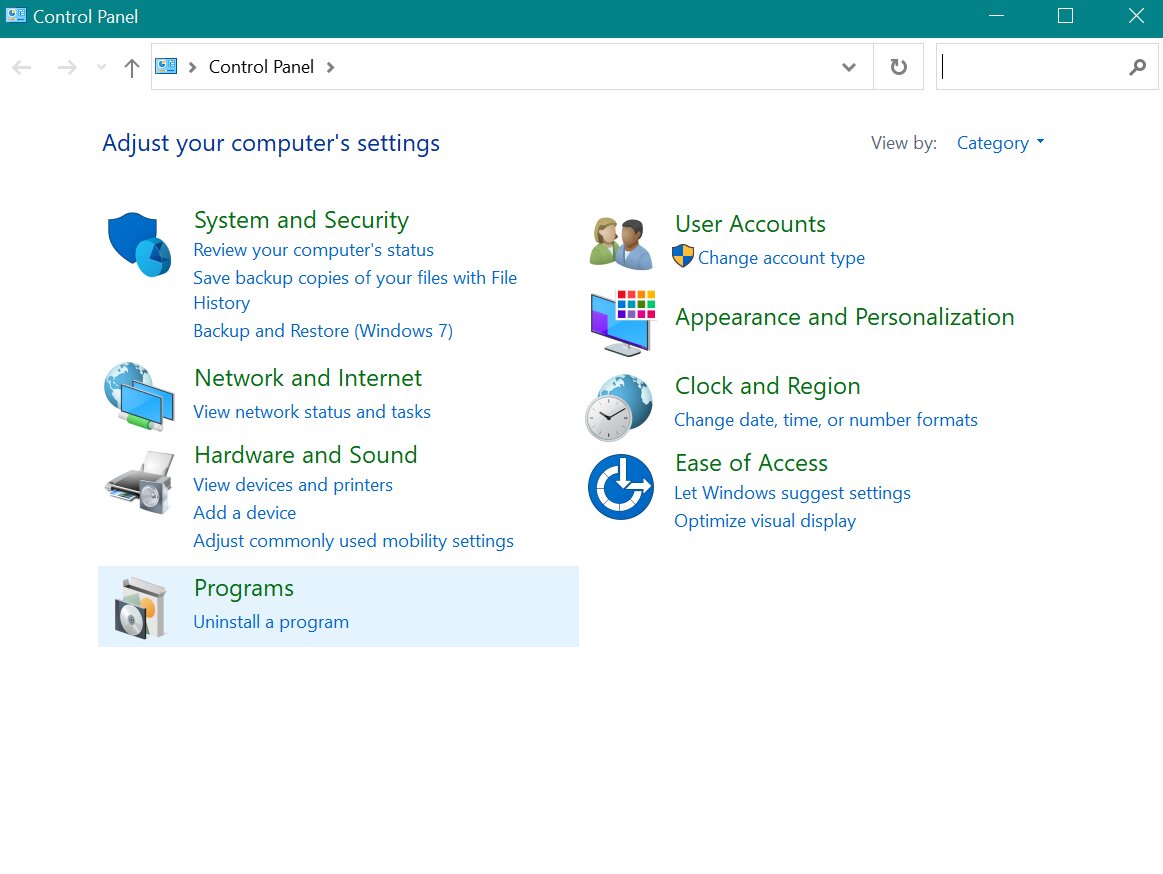Open Backup and Restore (Windows 7)
Viewport: 1163px width, 874px height.
(x=323, y=331)
